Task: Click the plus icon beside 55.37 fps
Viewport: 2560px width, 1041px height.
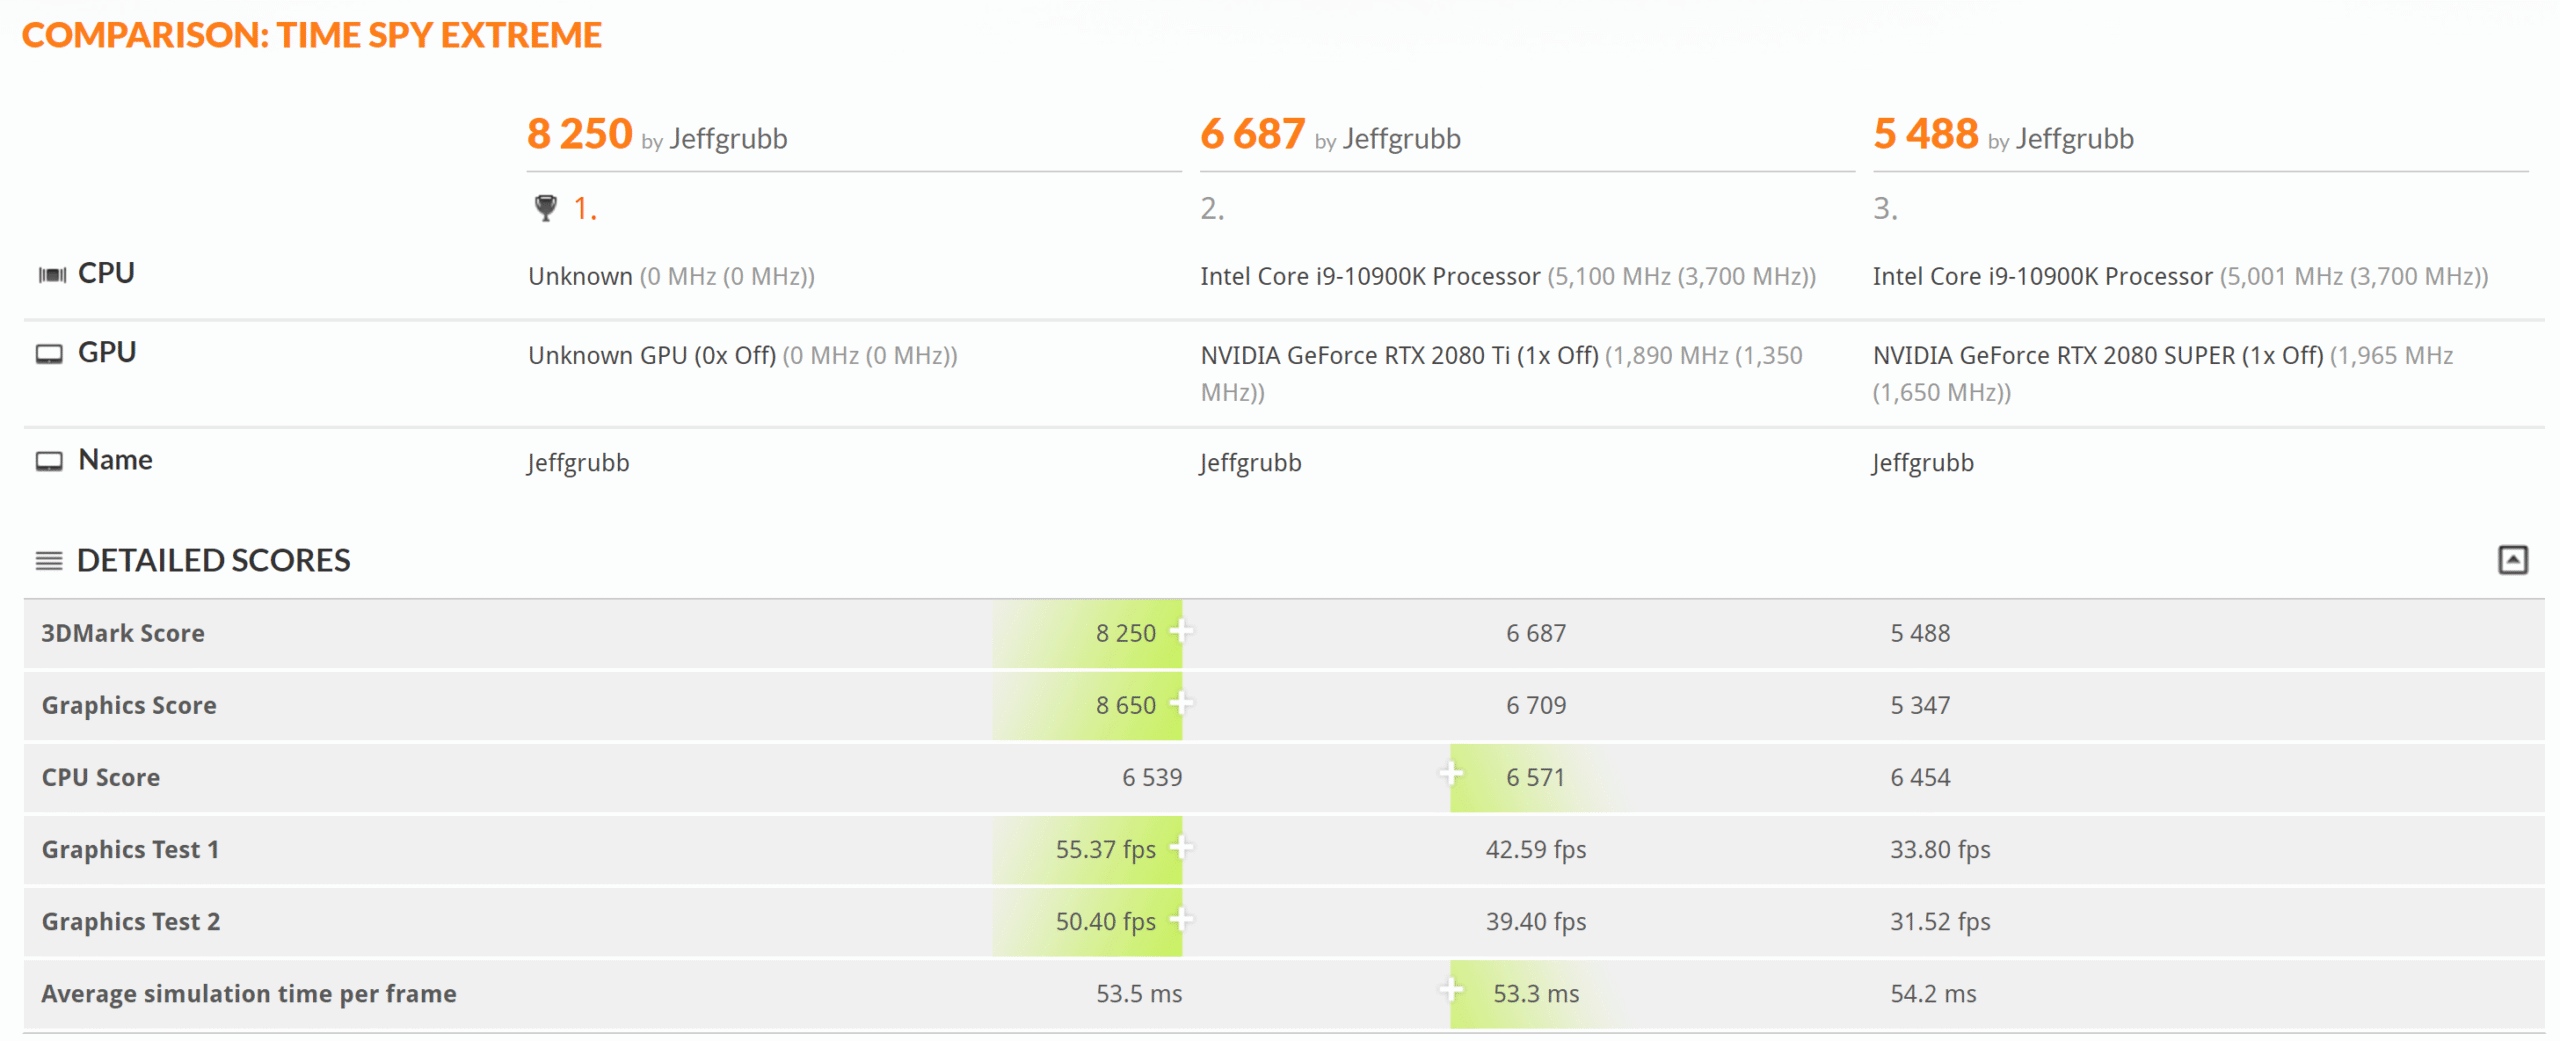Action: 1181,847
